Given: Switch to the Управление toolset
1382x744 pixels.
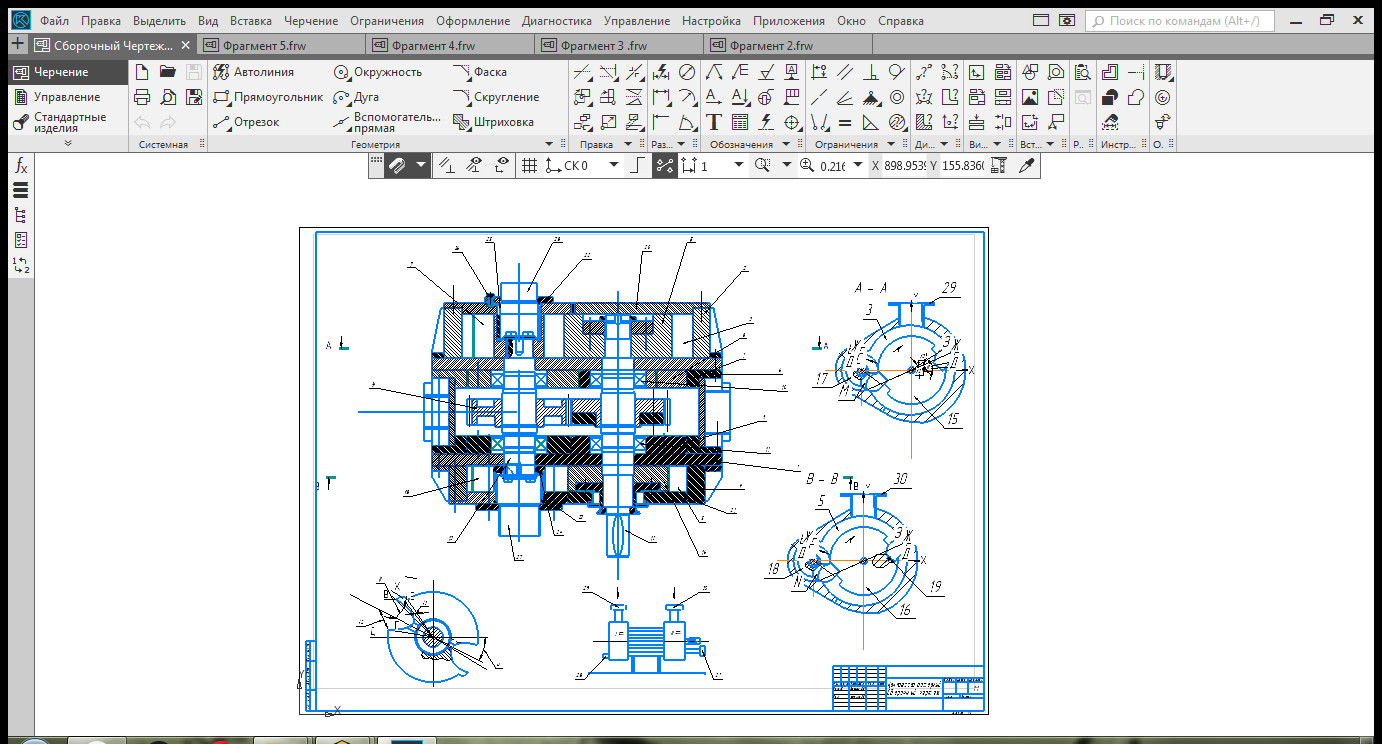Looking at the screenshot, I should [x=66, y=97].
